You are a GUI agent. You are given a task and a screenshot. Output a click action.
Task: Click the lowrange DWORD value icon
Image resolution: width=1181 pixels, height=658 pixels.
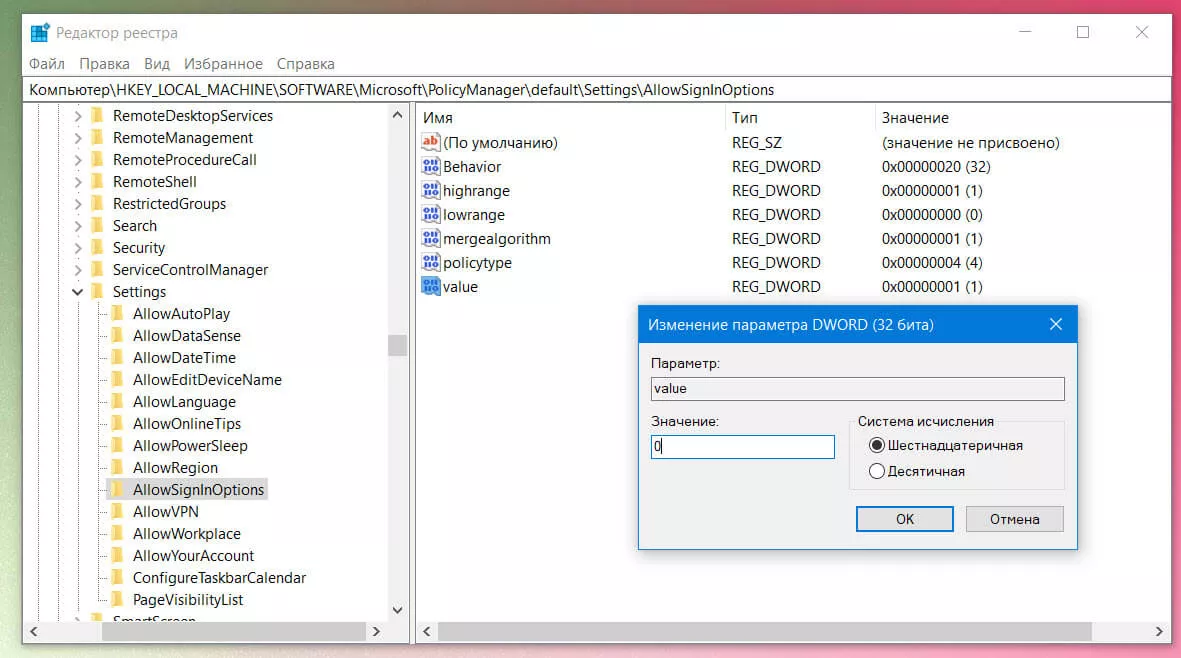[431, 215]
